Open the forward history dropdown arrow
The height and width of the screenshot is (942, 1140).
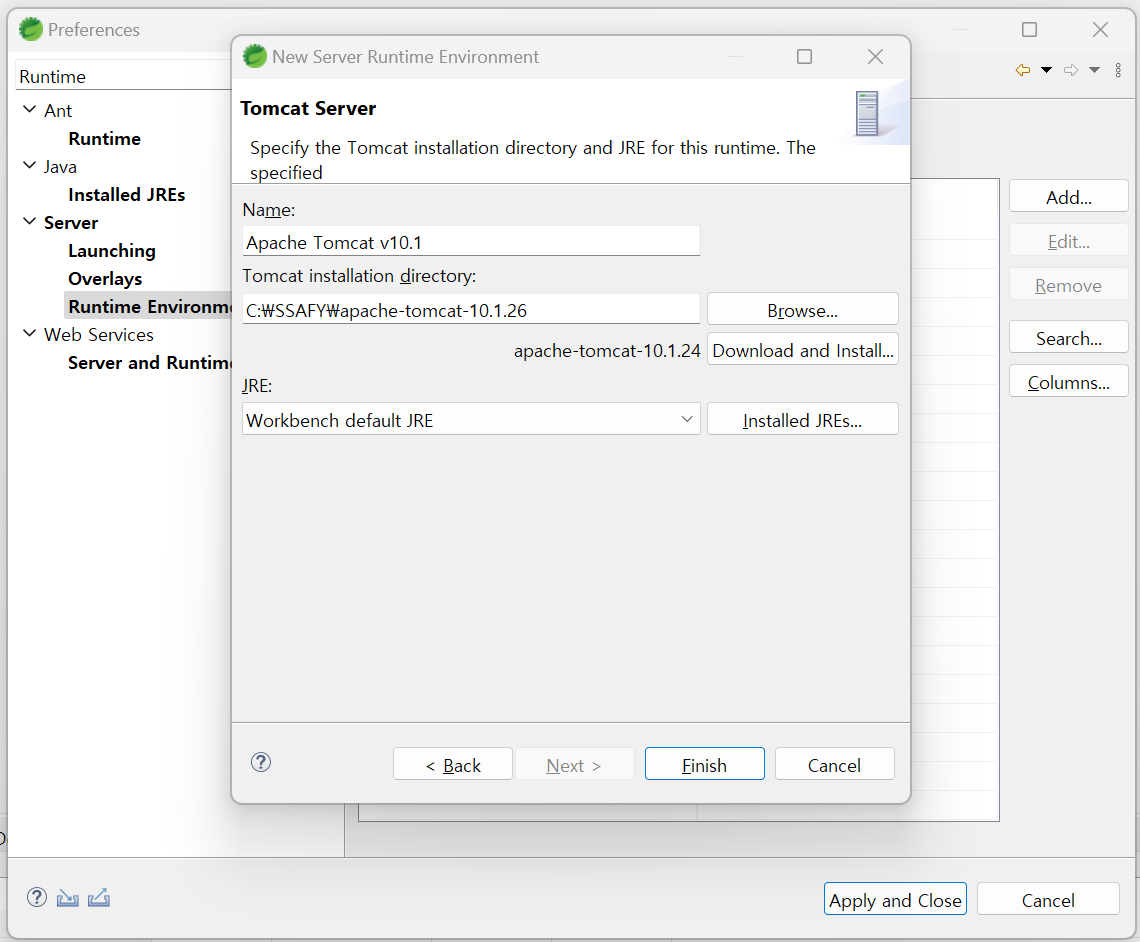click(x=1094, y=70)
